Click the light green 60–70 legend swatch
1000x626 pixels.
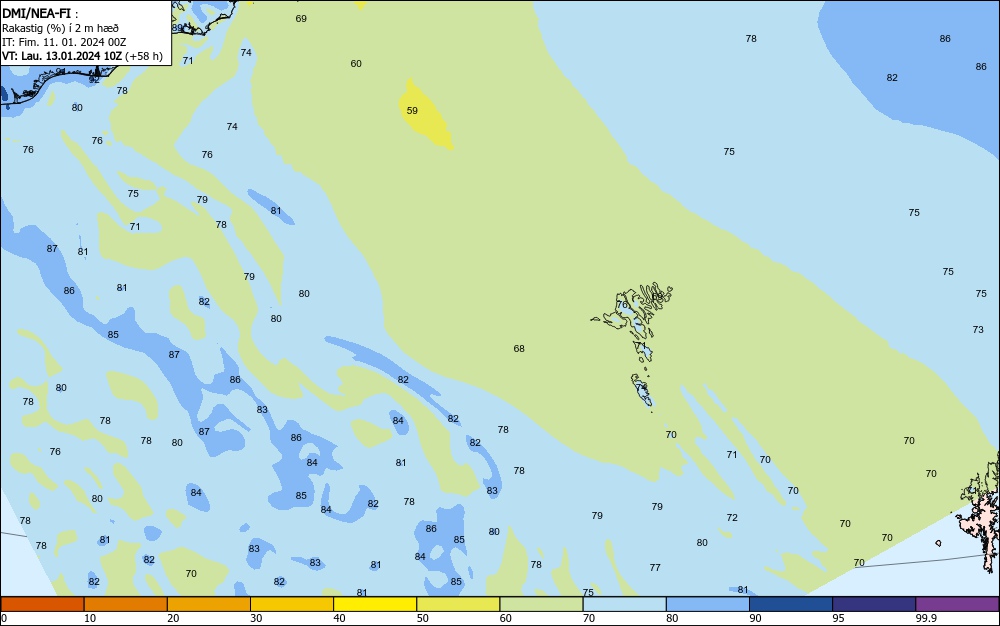coord(541,604)
